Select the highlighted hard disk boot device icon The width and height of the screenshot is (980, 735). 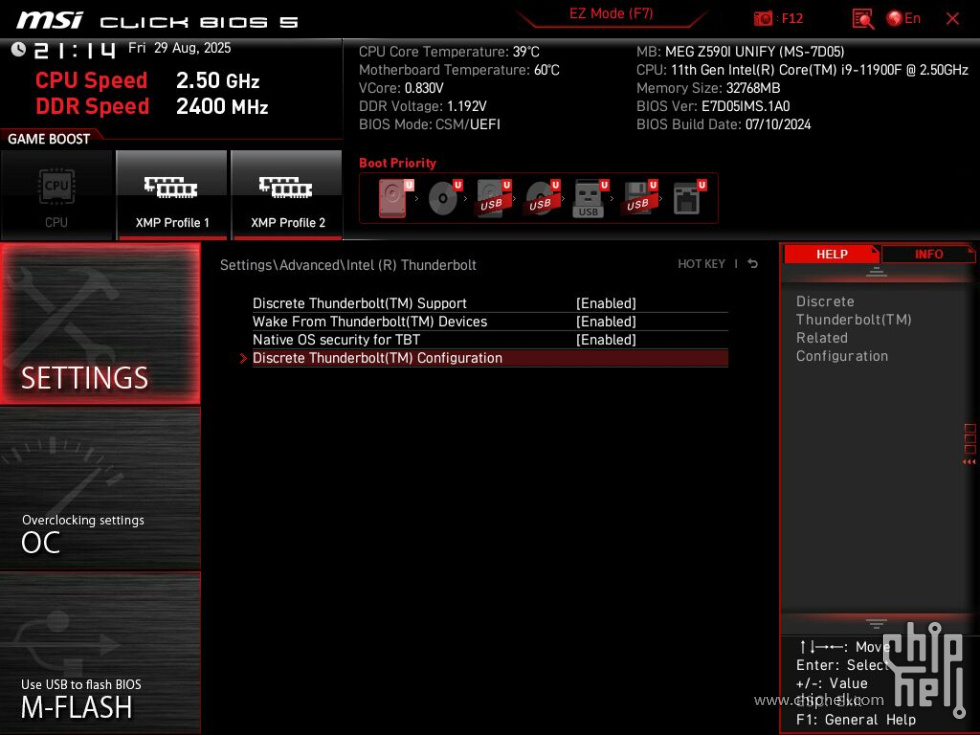[x=394, y=198]
